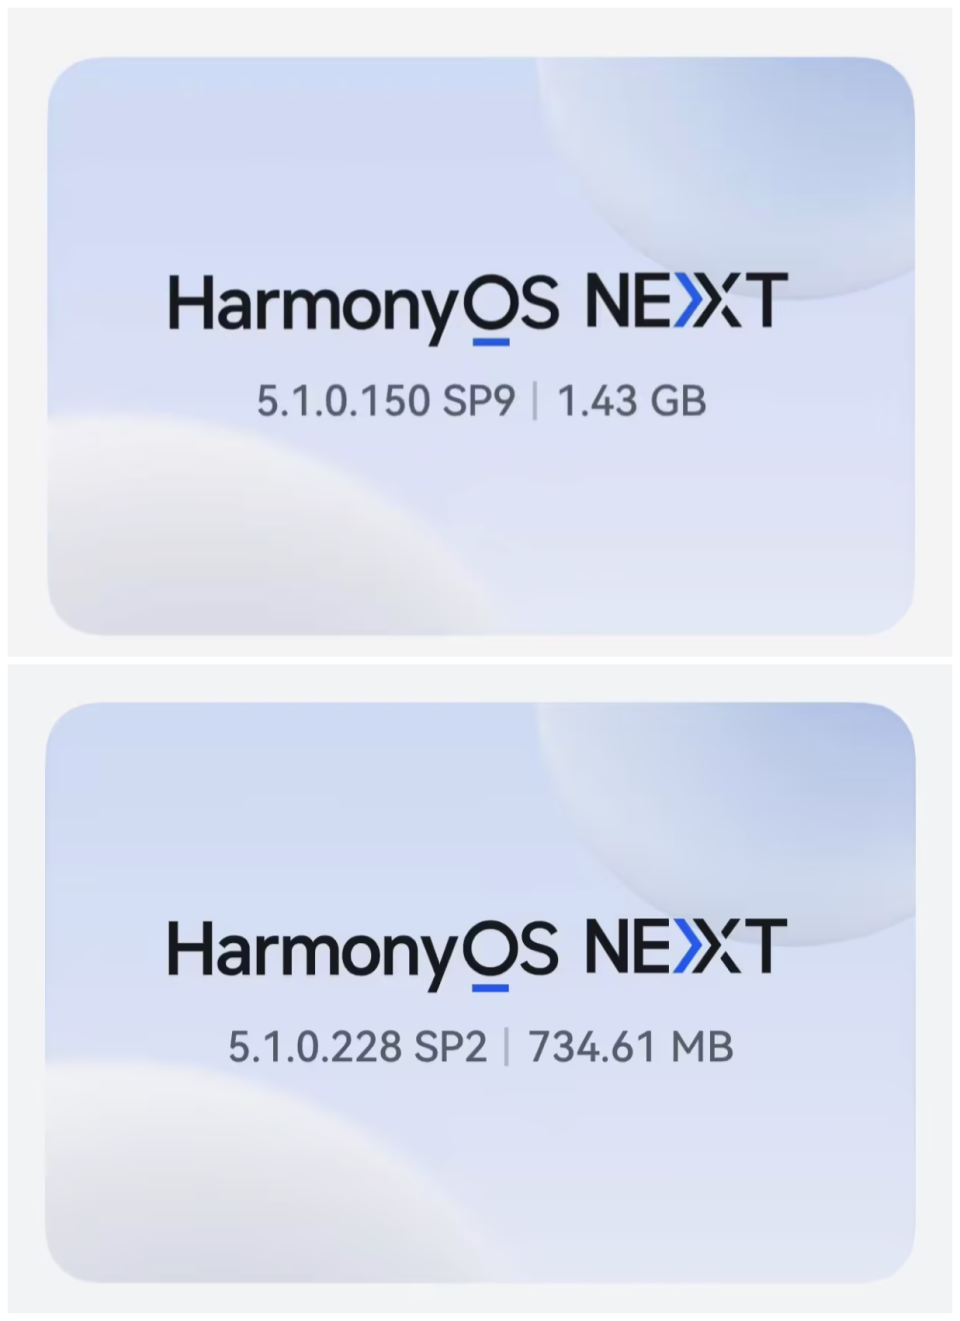Click the blue chevron in NEXT on the SP9 card
Viewport: 960px width, 1321px height.
coord(690,300)
